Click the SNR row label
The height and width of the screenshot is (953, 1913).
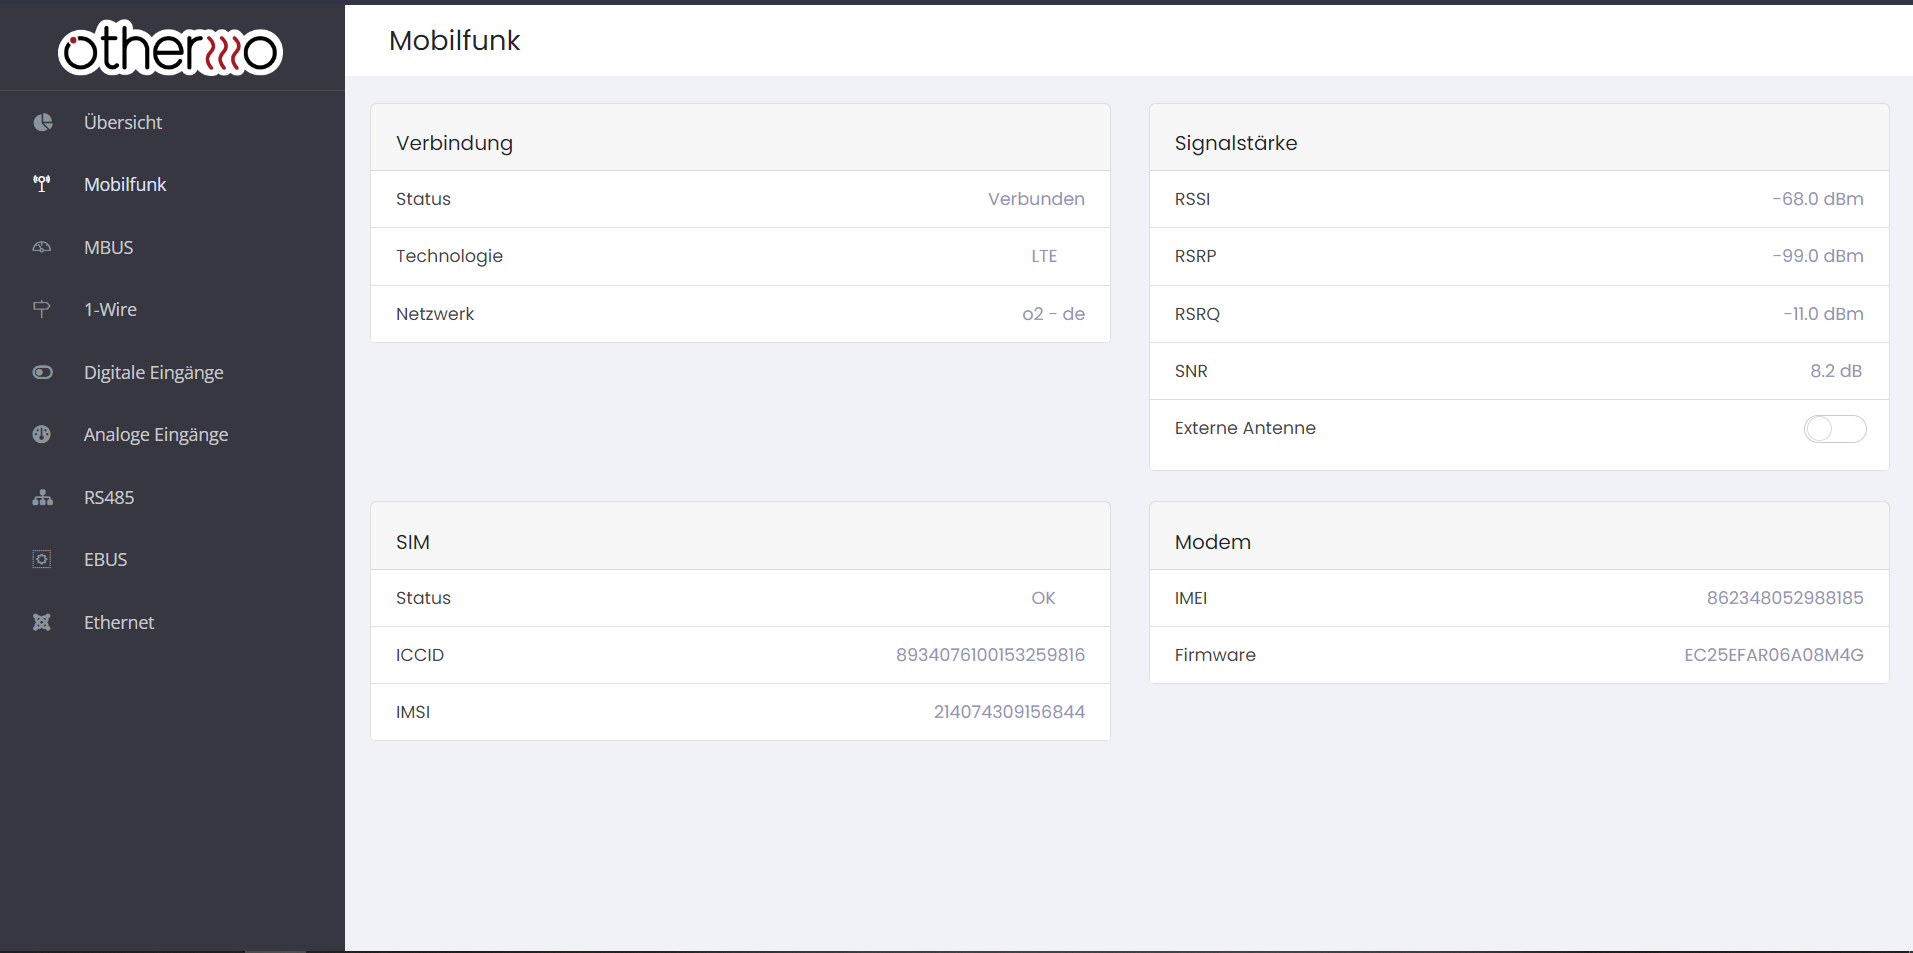[x=1191, y=371]
